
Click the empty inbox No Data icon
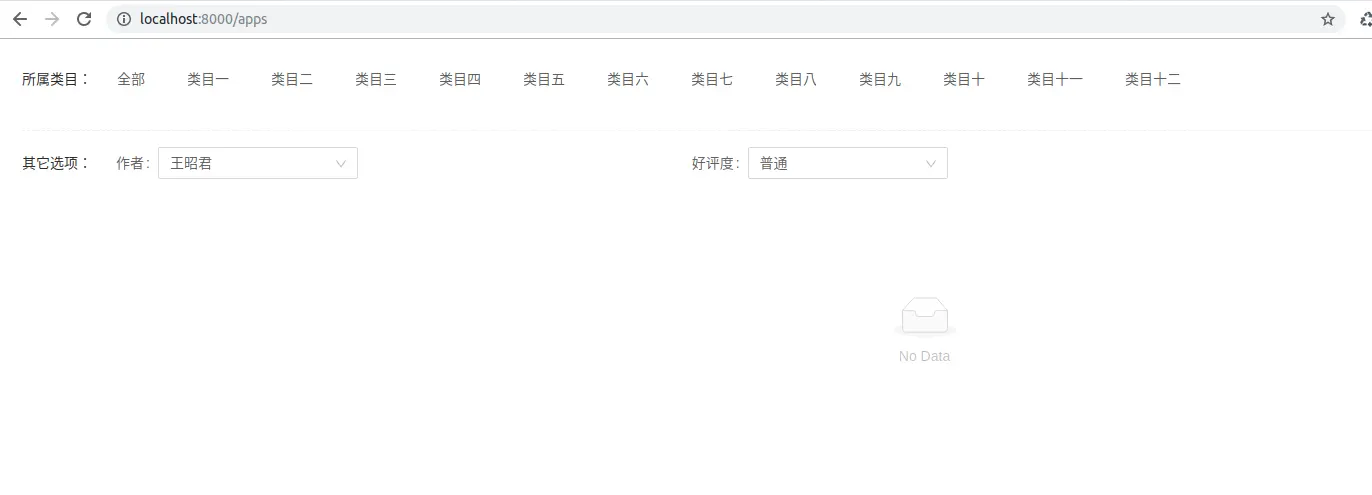[924, 316]
